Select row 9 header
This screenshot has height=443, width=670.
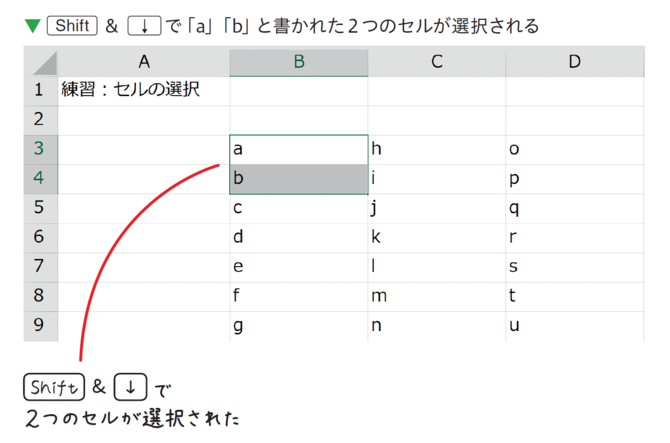coord(41,326)
